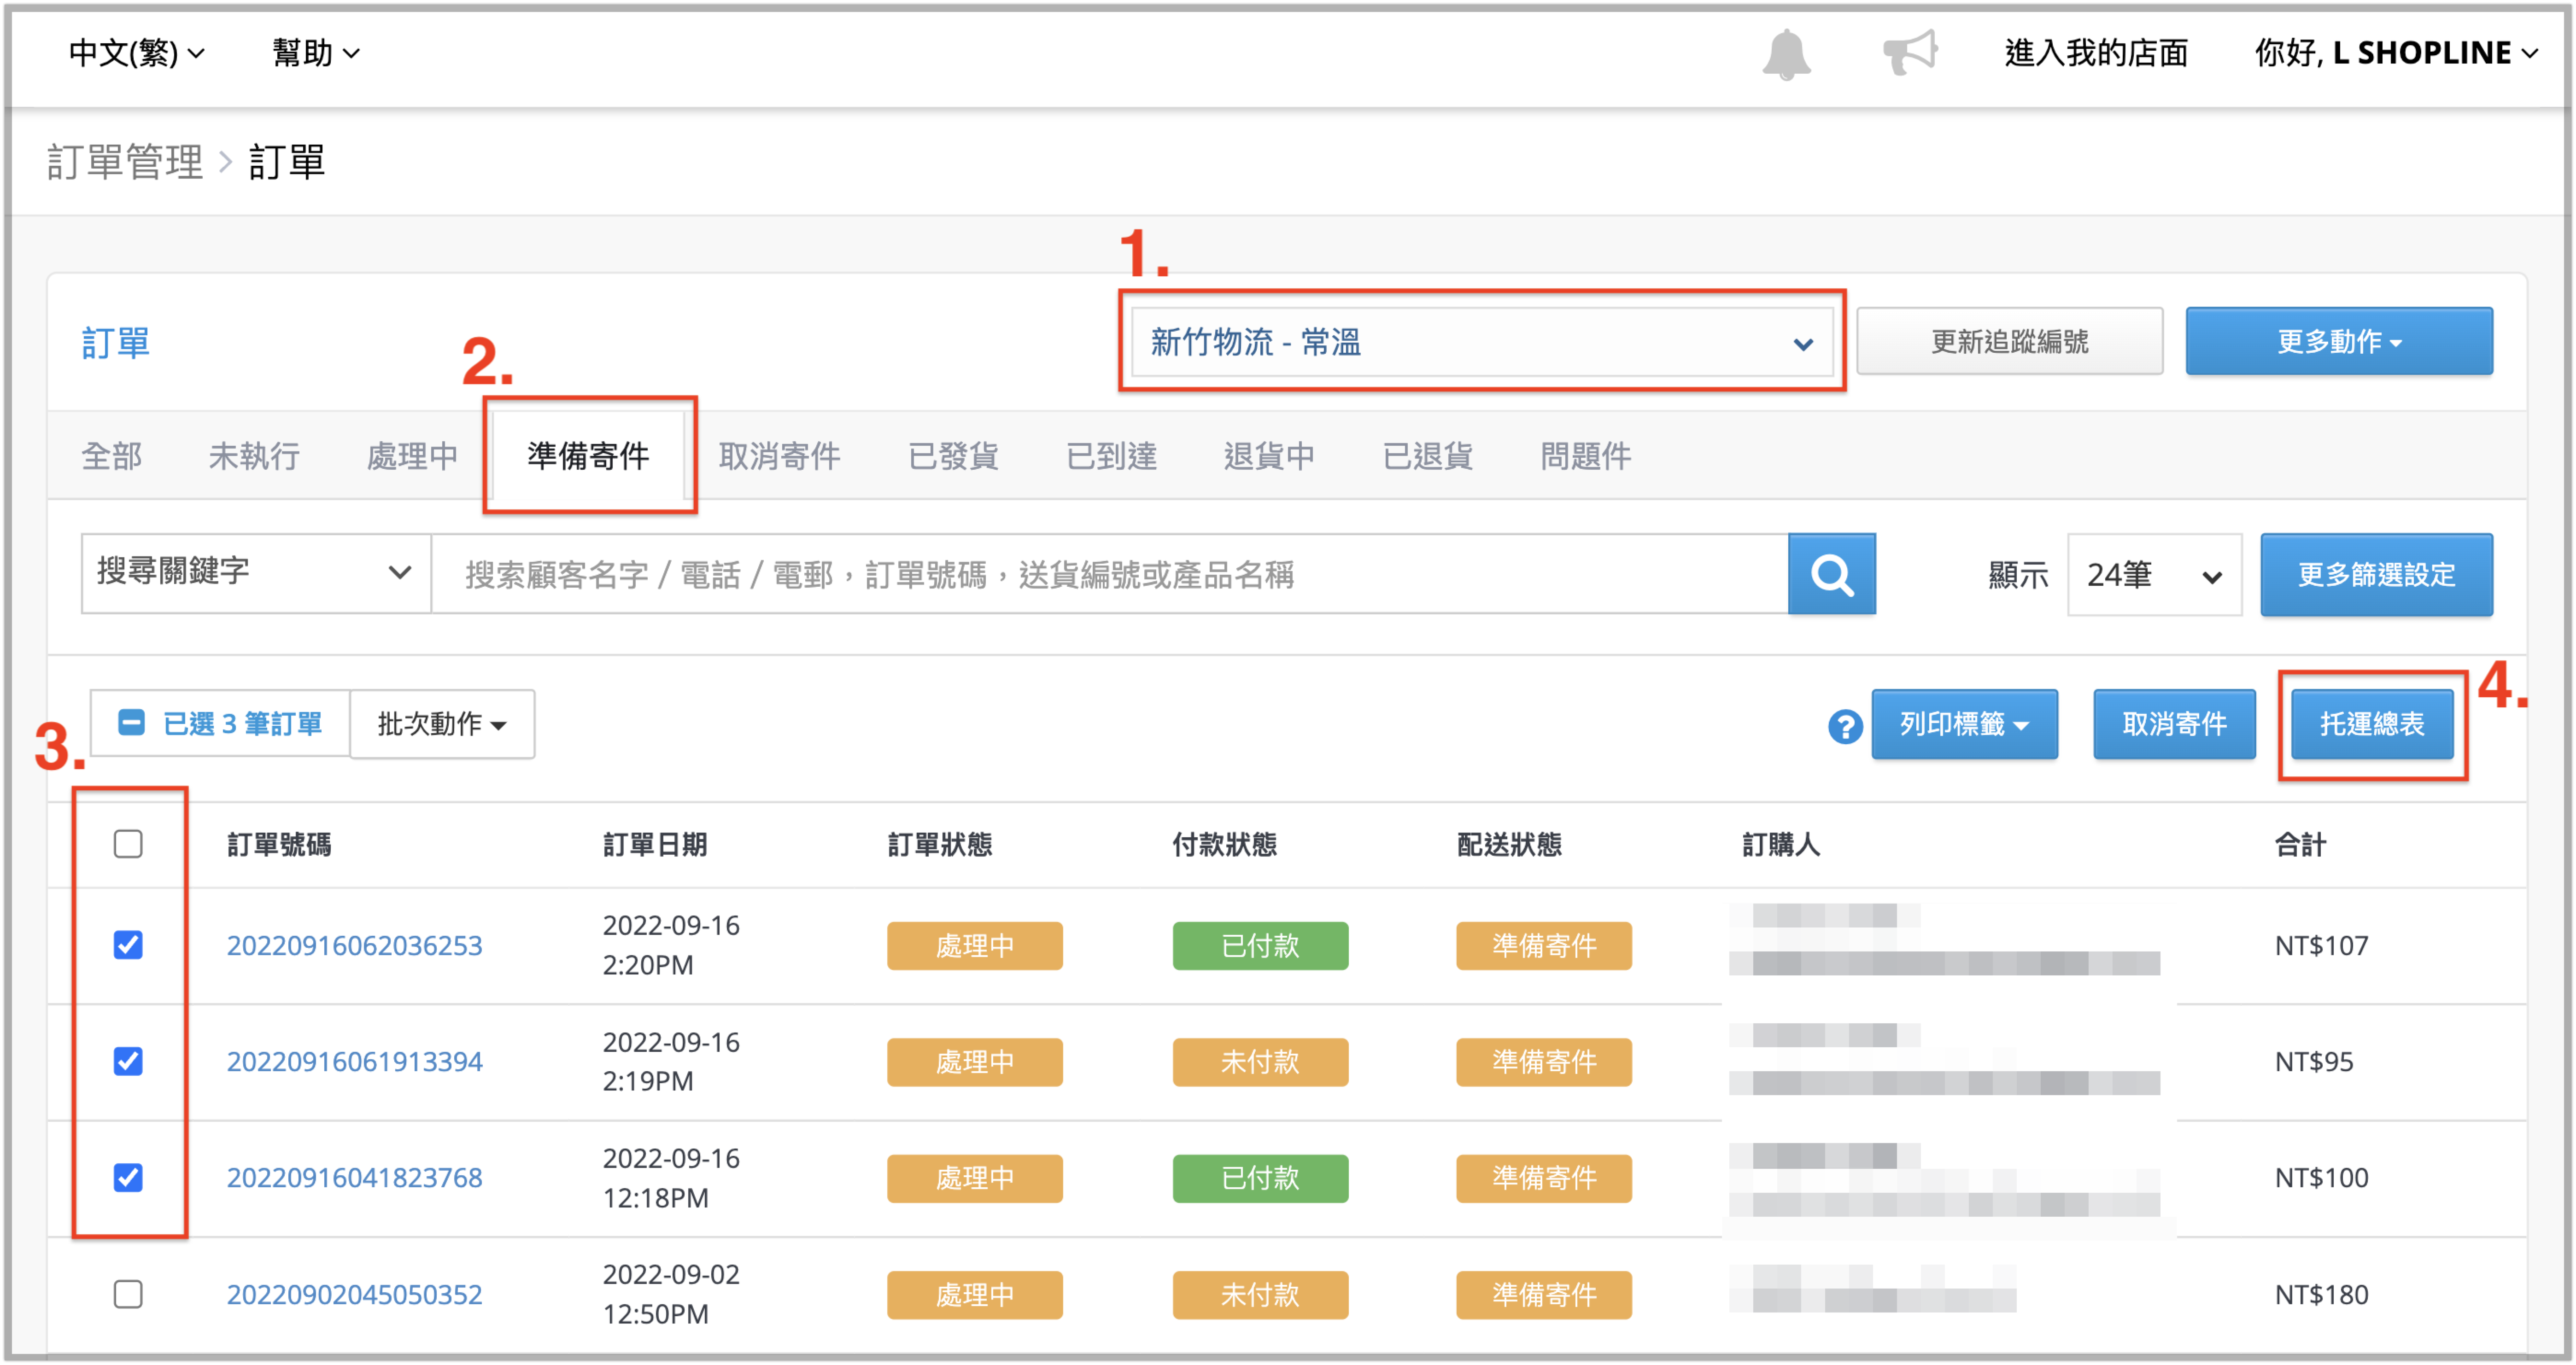Switch to the 全部 tab
The height and width of the screenshot is (1365, 2576).
point(111,456)
